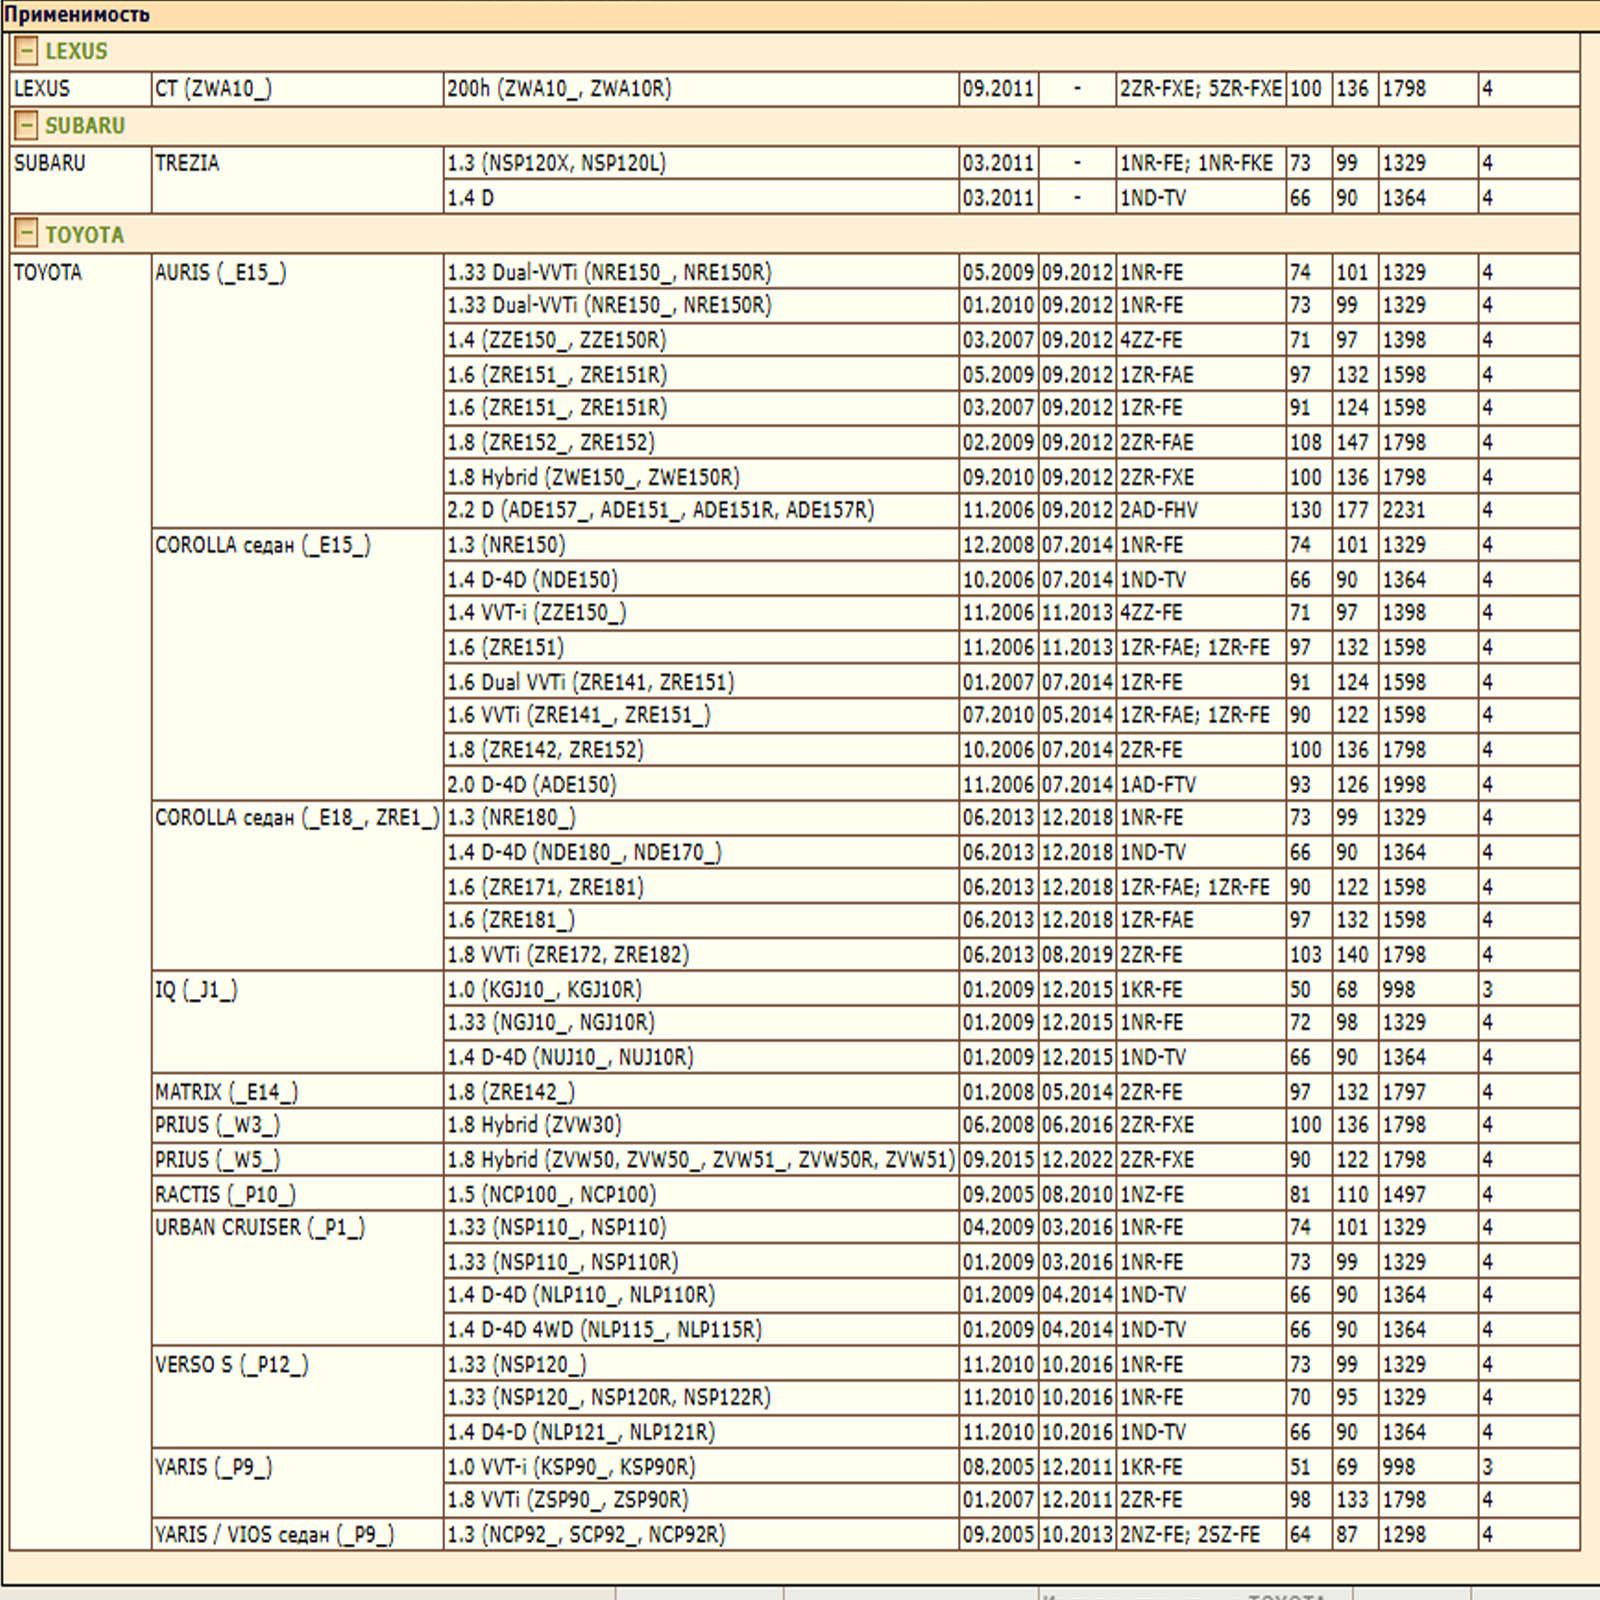Select the MATRIX (_E14_) model cell

[226, 1092]
